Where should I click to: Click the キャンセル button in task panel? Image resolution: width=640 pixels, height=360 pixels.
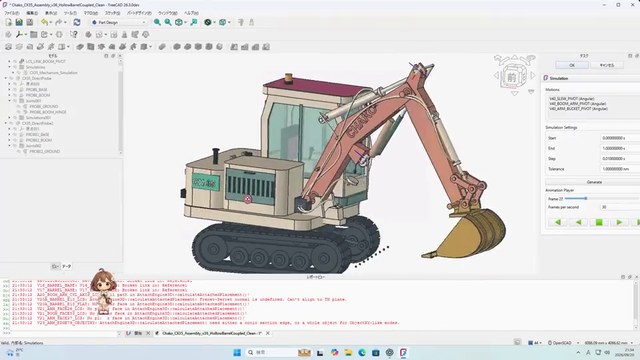coord(607,65)
